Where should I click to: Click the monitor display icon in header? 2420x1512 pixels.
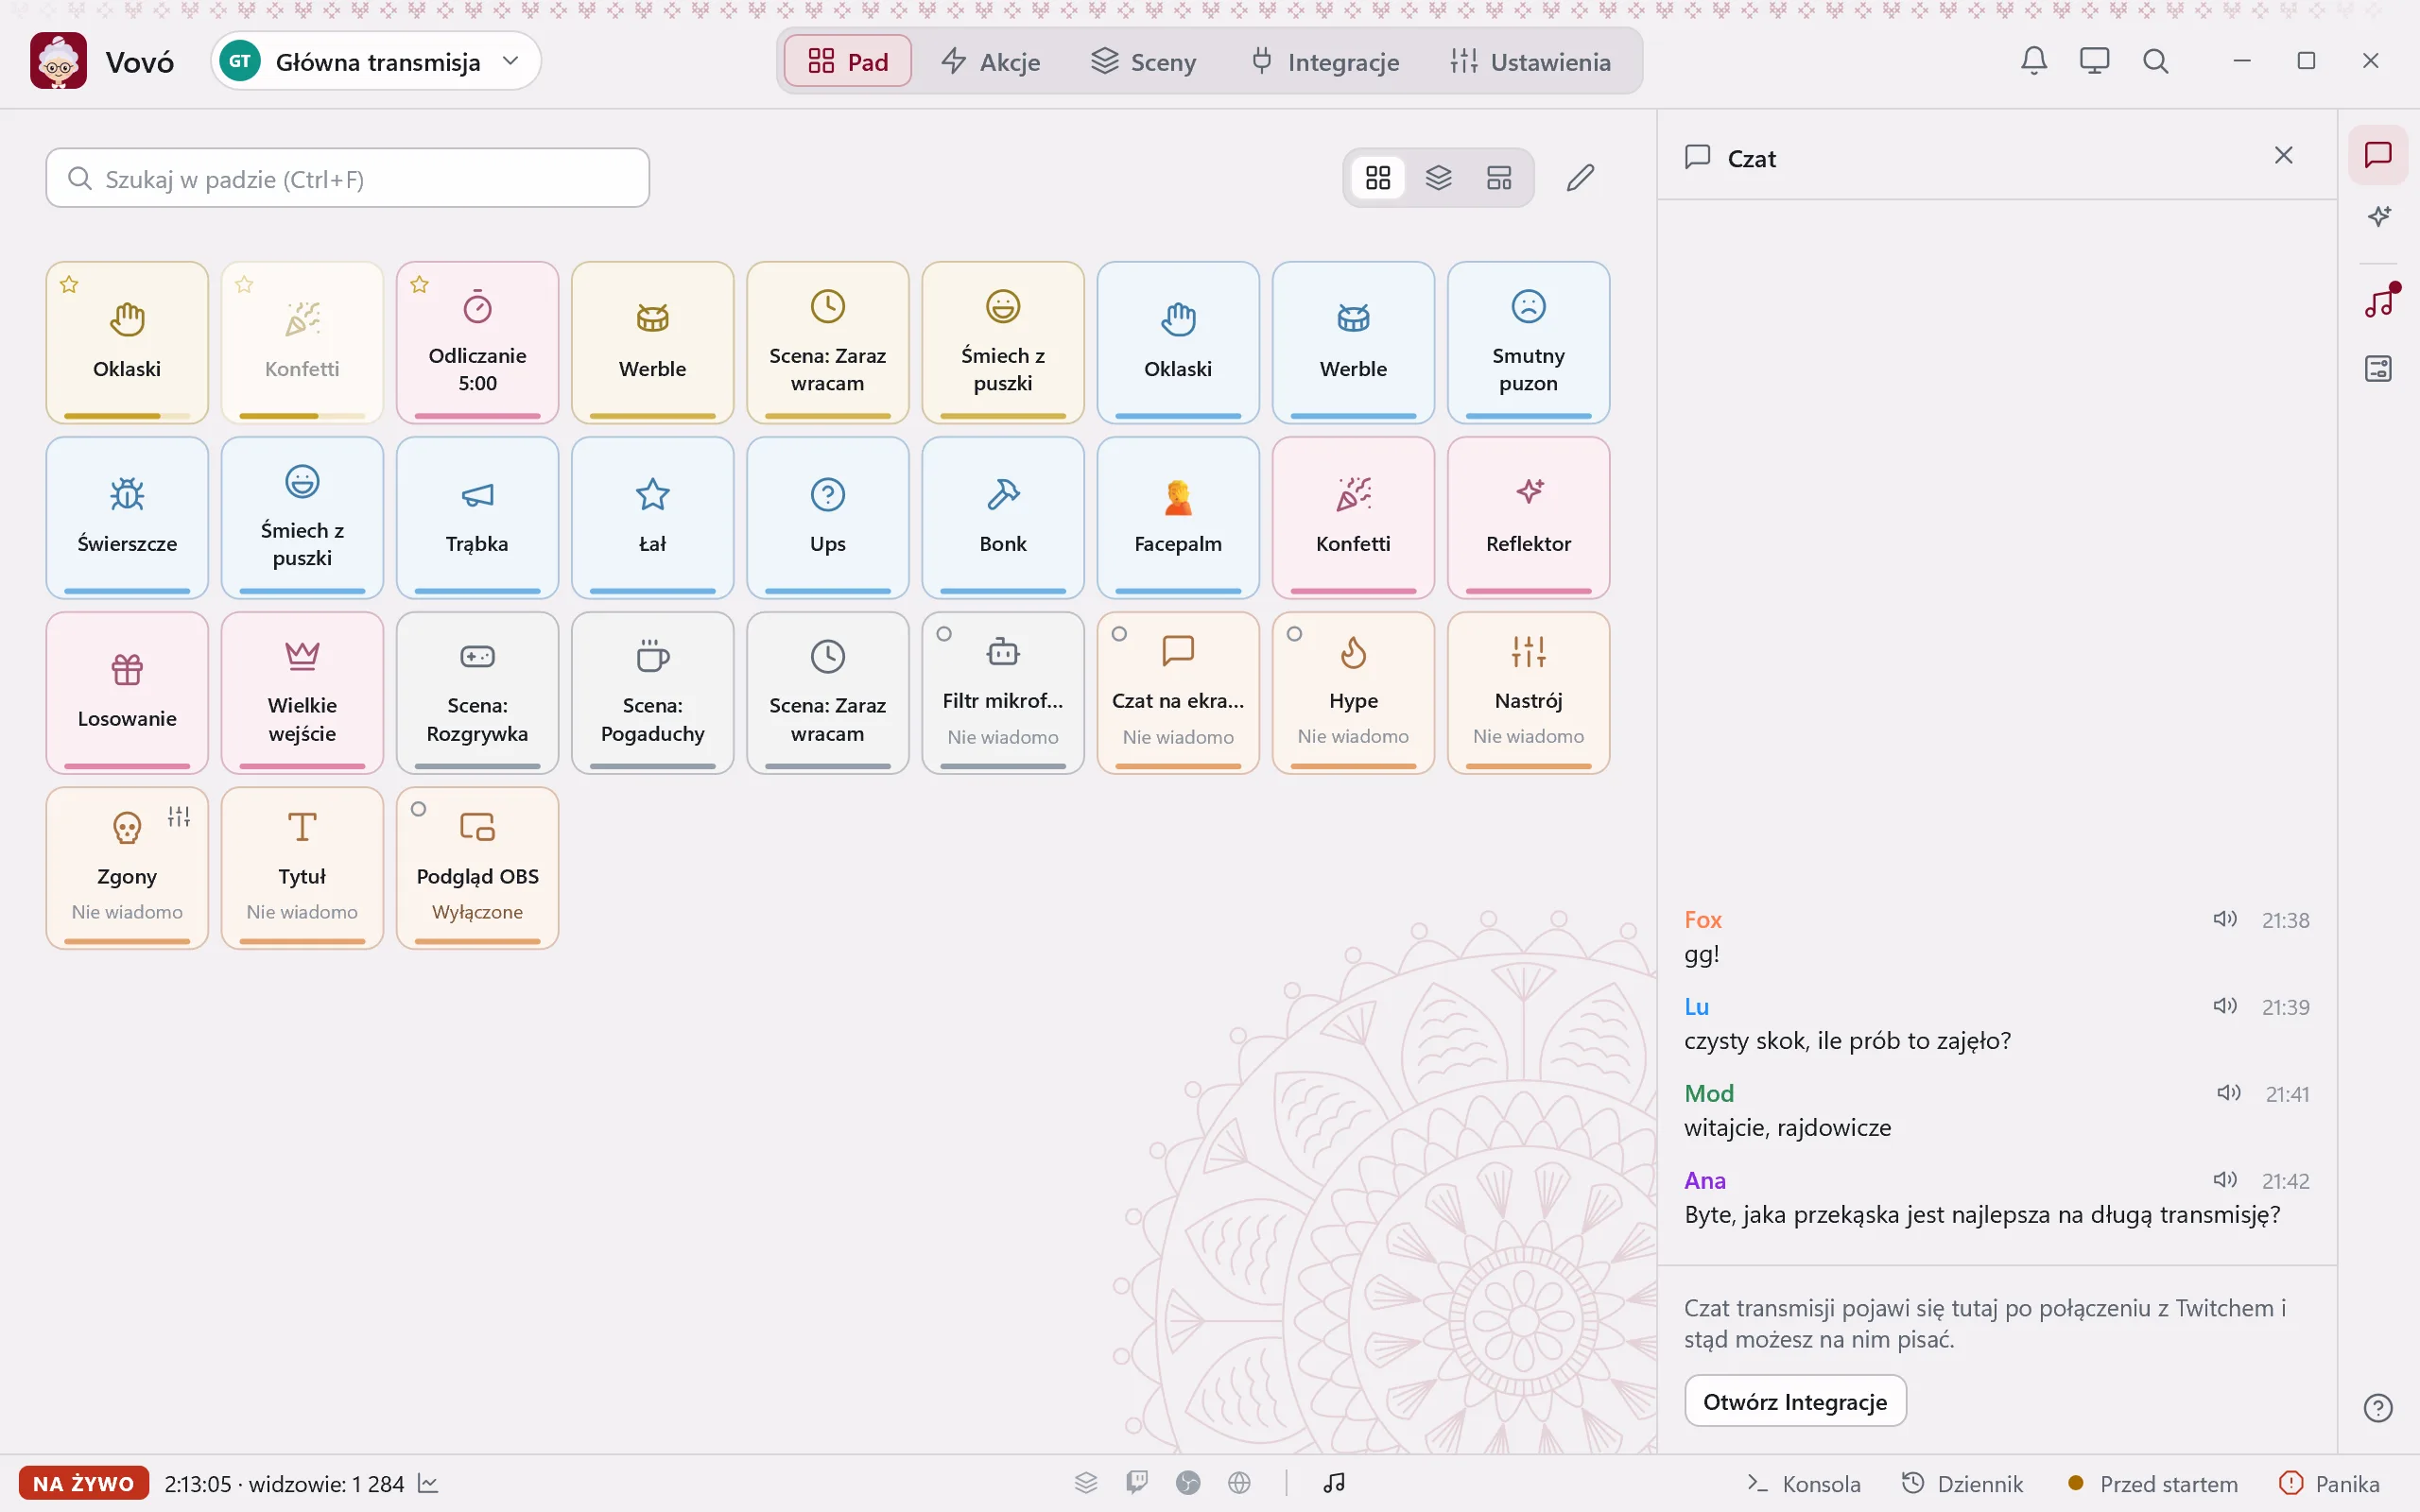2094,61
